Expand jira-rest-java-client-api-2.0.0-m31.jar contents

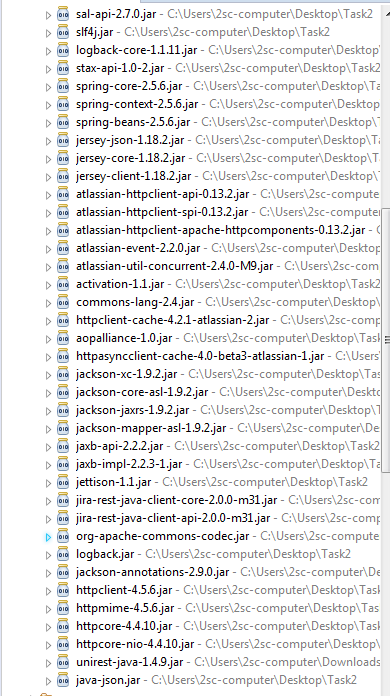pos(48,519)
